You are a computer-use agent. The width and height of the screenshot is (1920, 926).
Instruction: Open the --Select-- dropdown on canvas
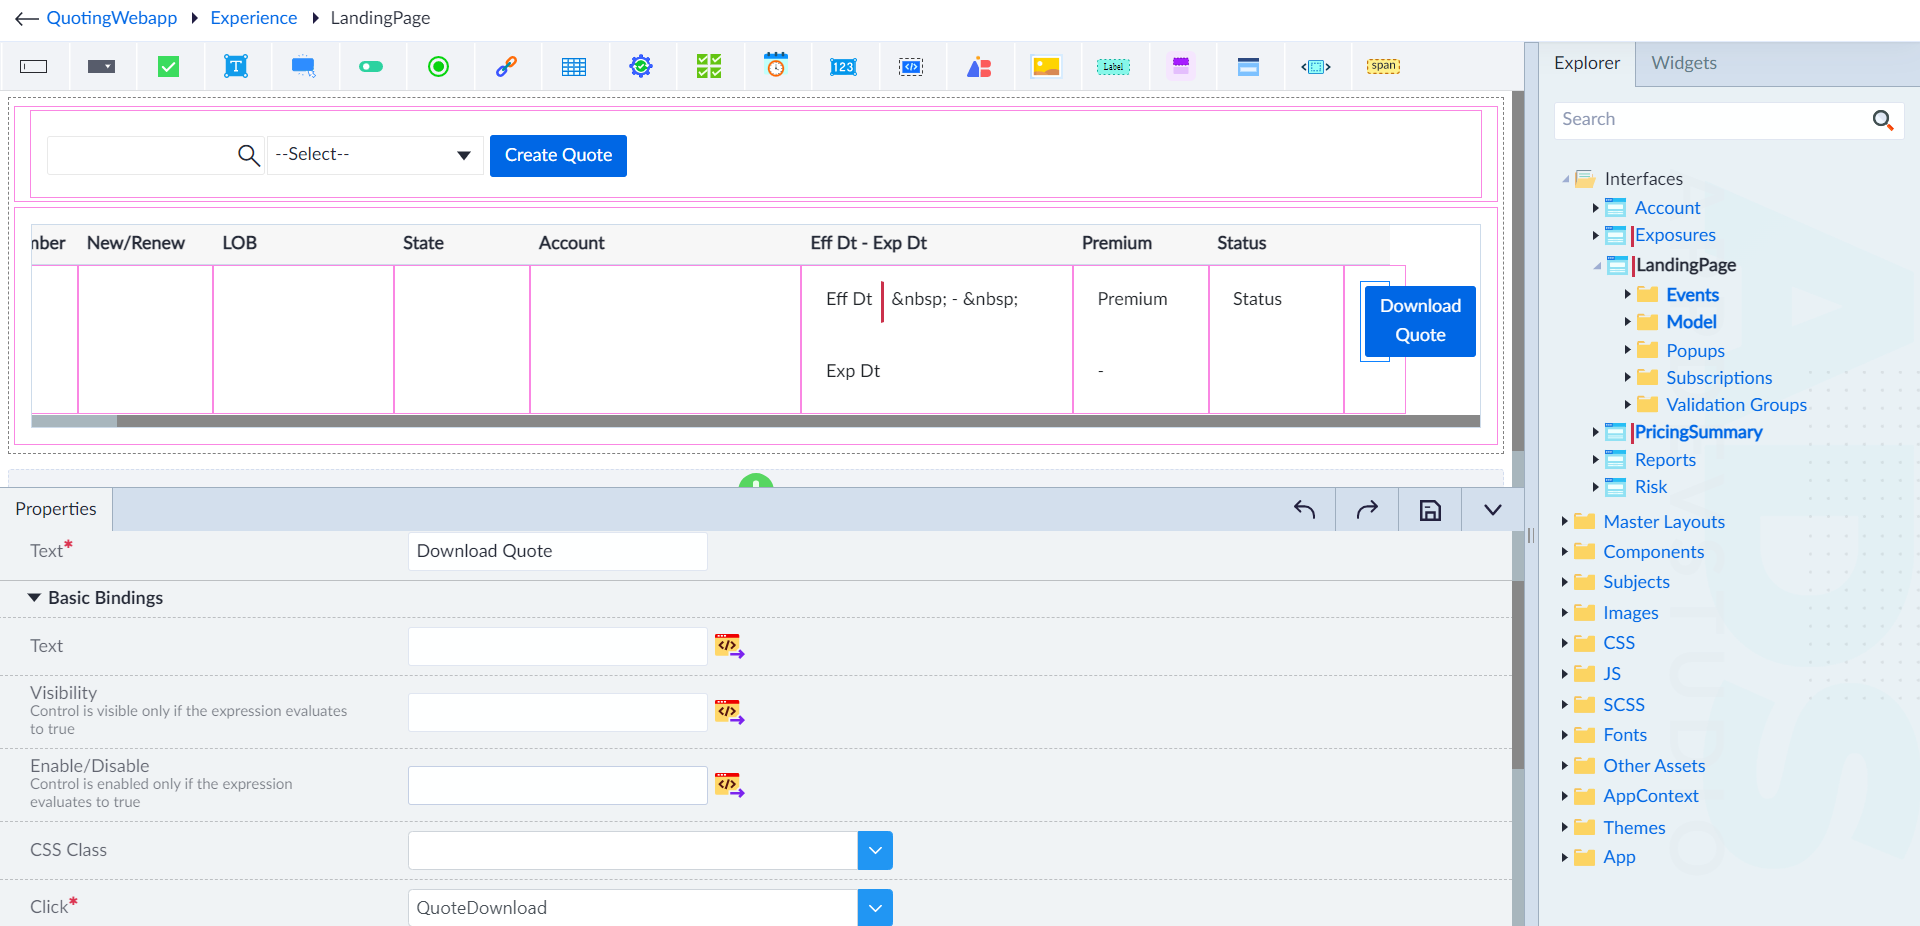[x=375, y=155]
